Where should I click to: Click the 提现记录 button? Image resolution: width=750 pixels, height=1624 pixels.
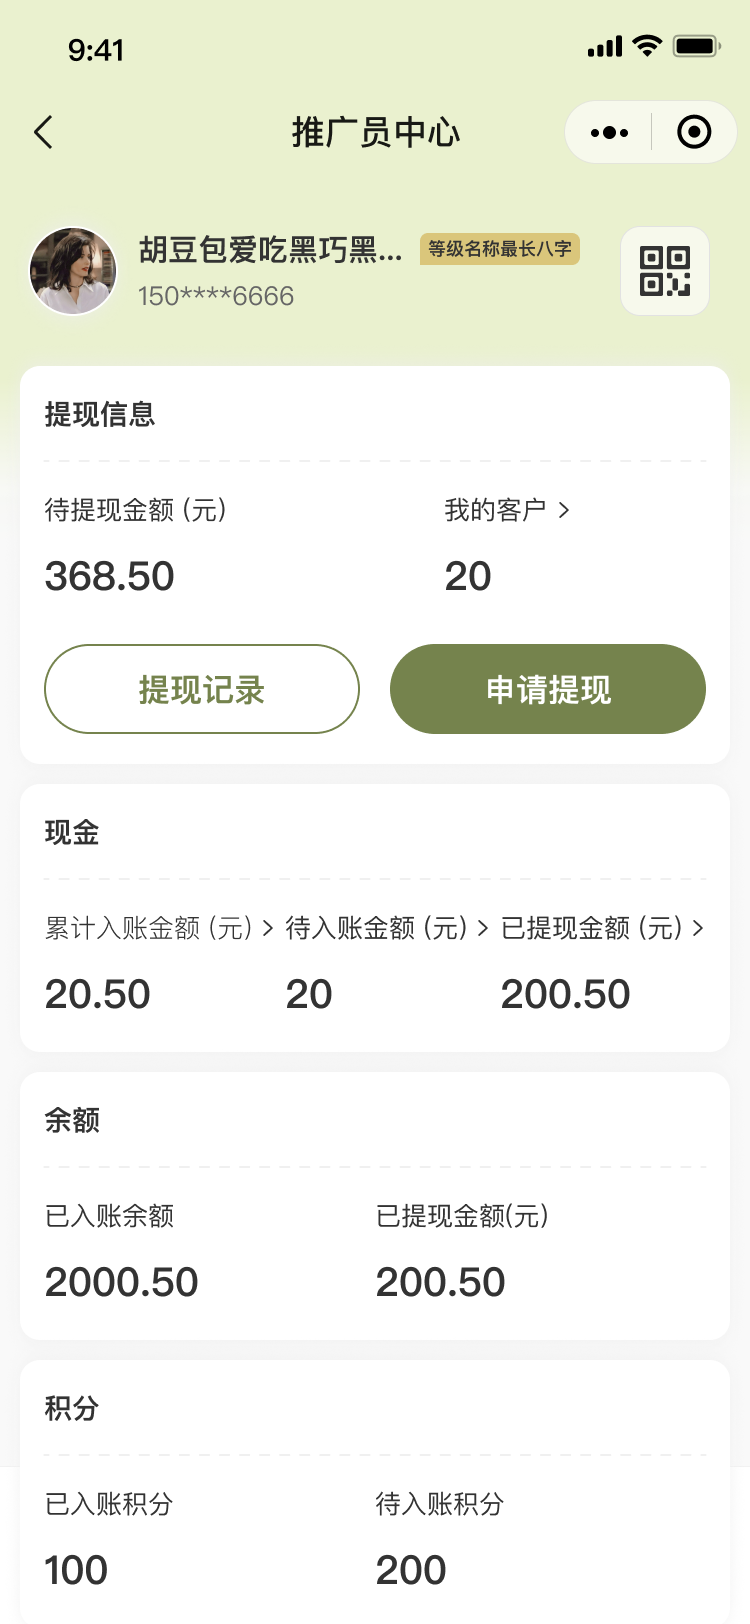click(202, 689)
